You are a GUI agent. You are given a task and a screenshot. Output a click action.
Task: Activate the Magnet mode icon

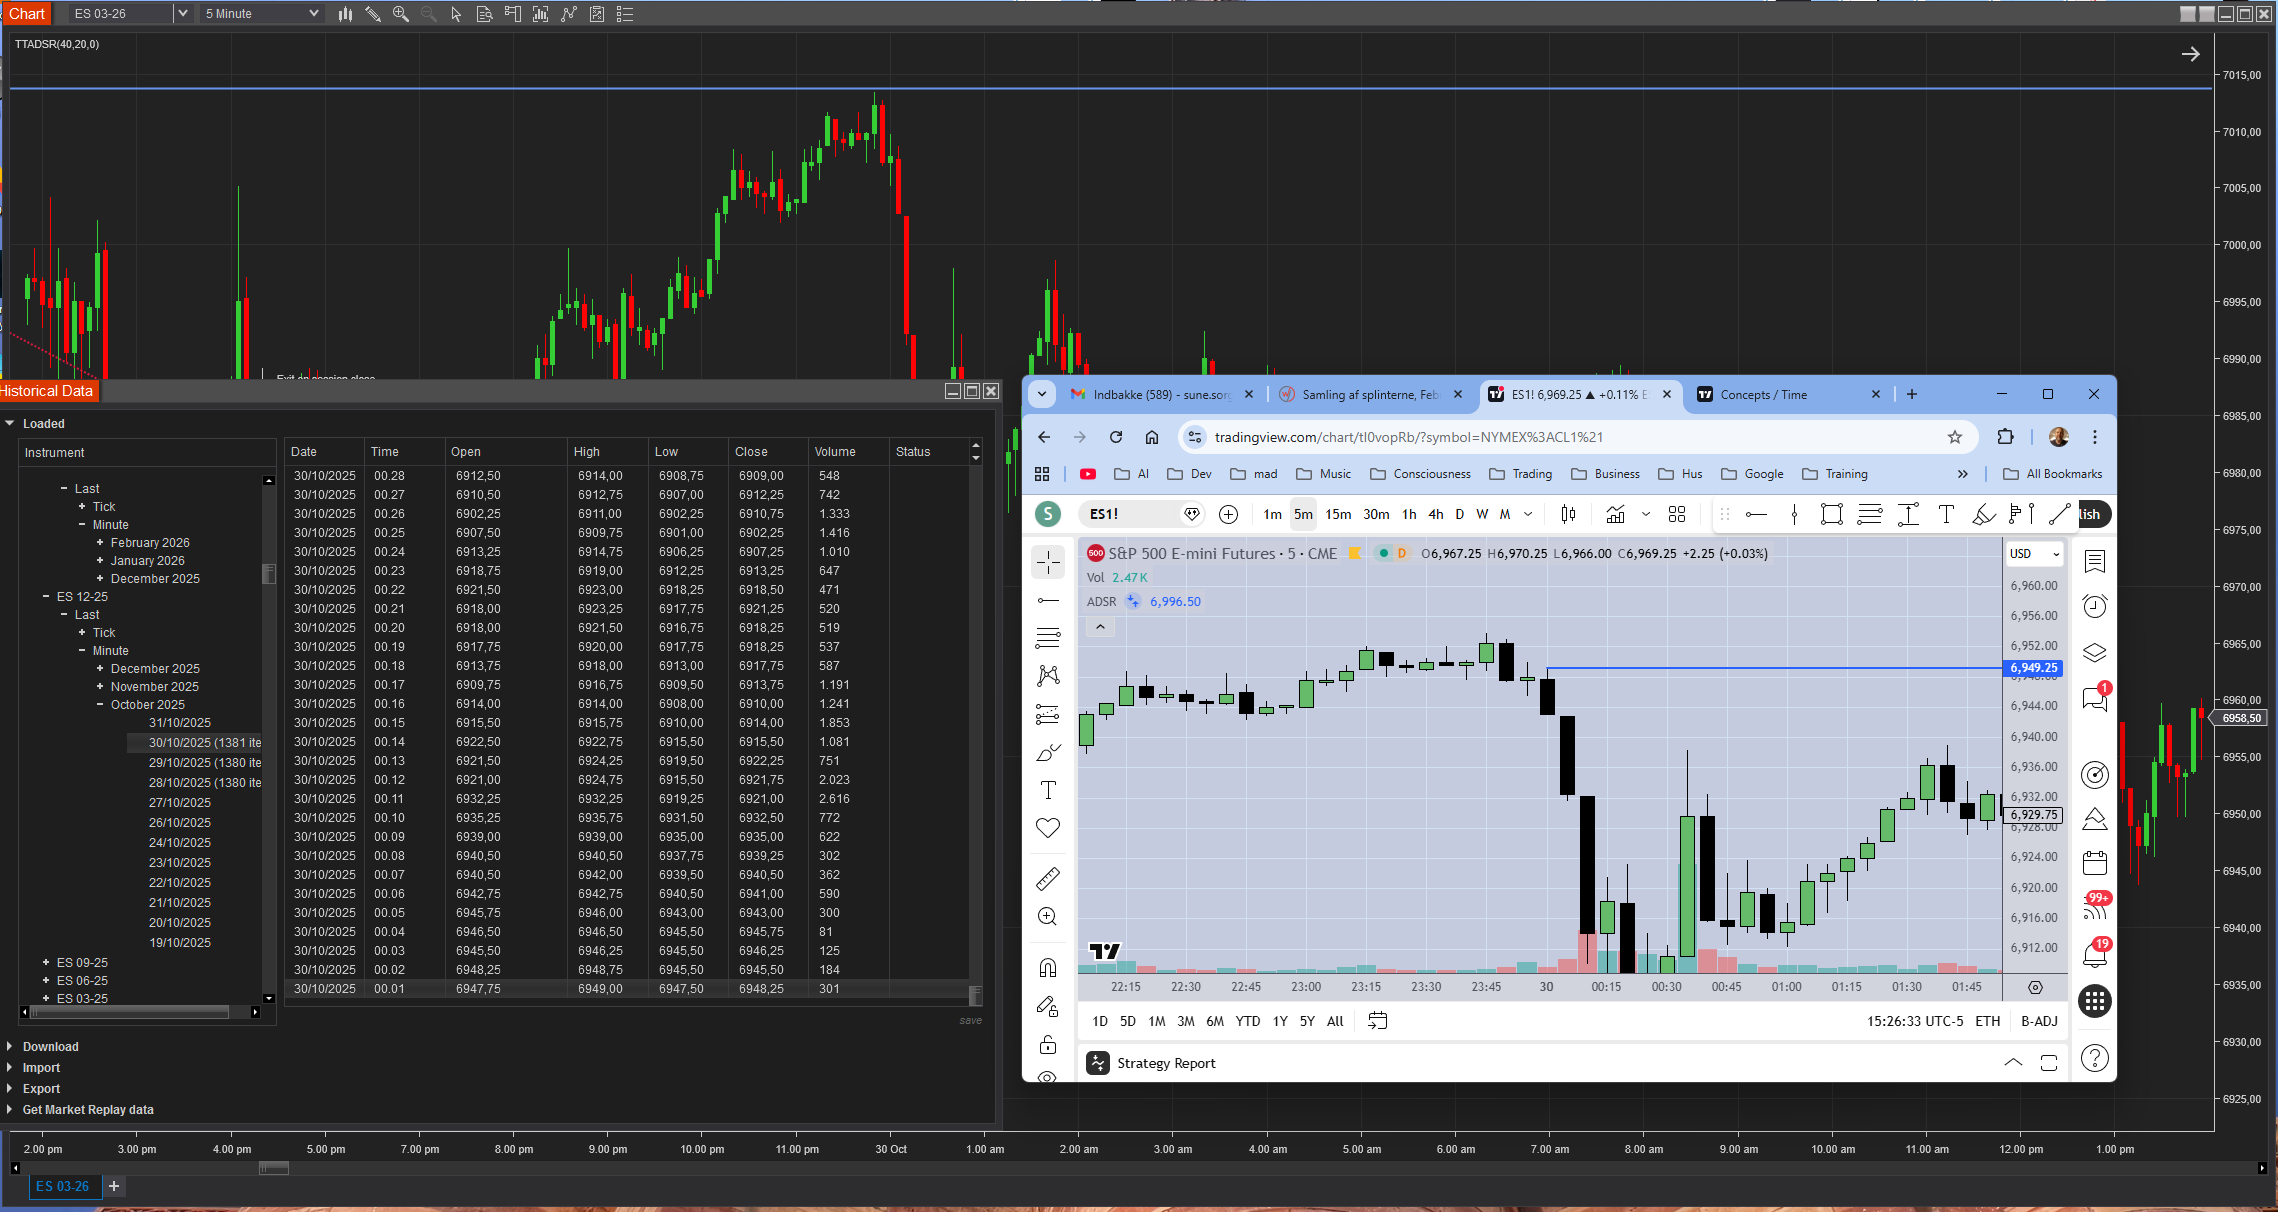pos(1047,968)
